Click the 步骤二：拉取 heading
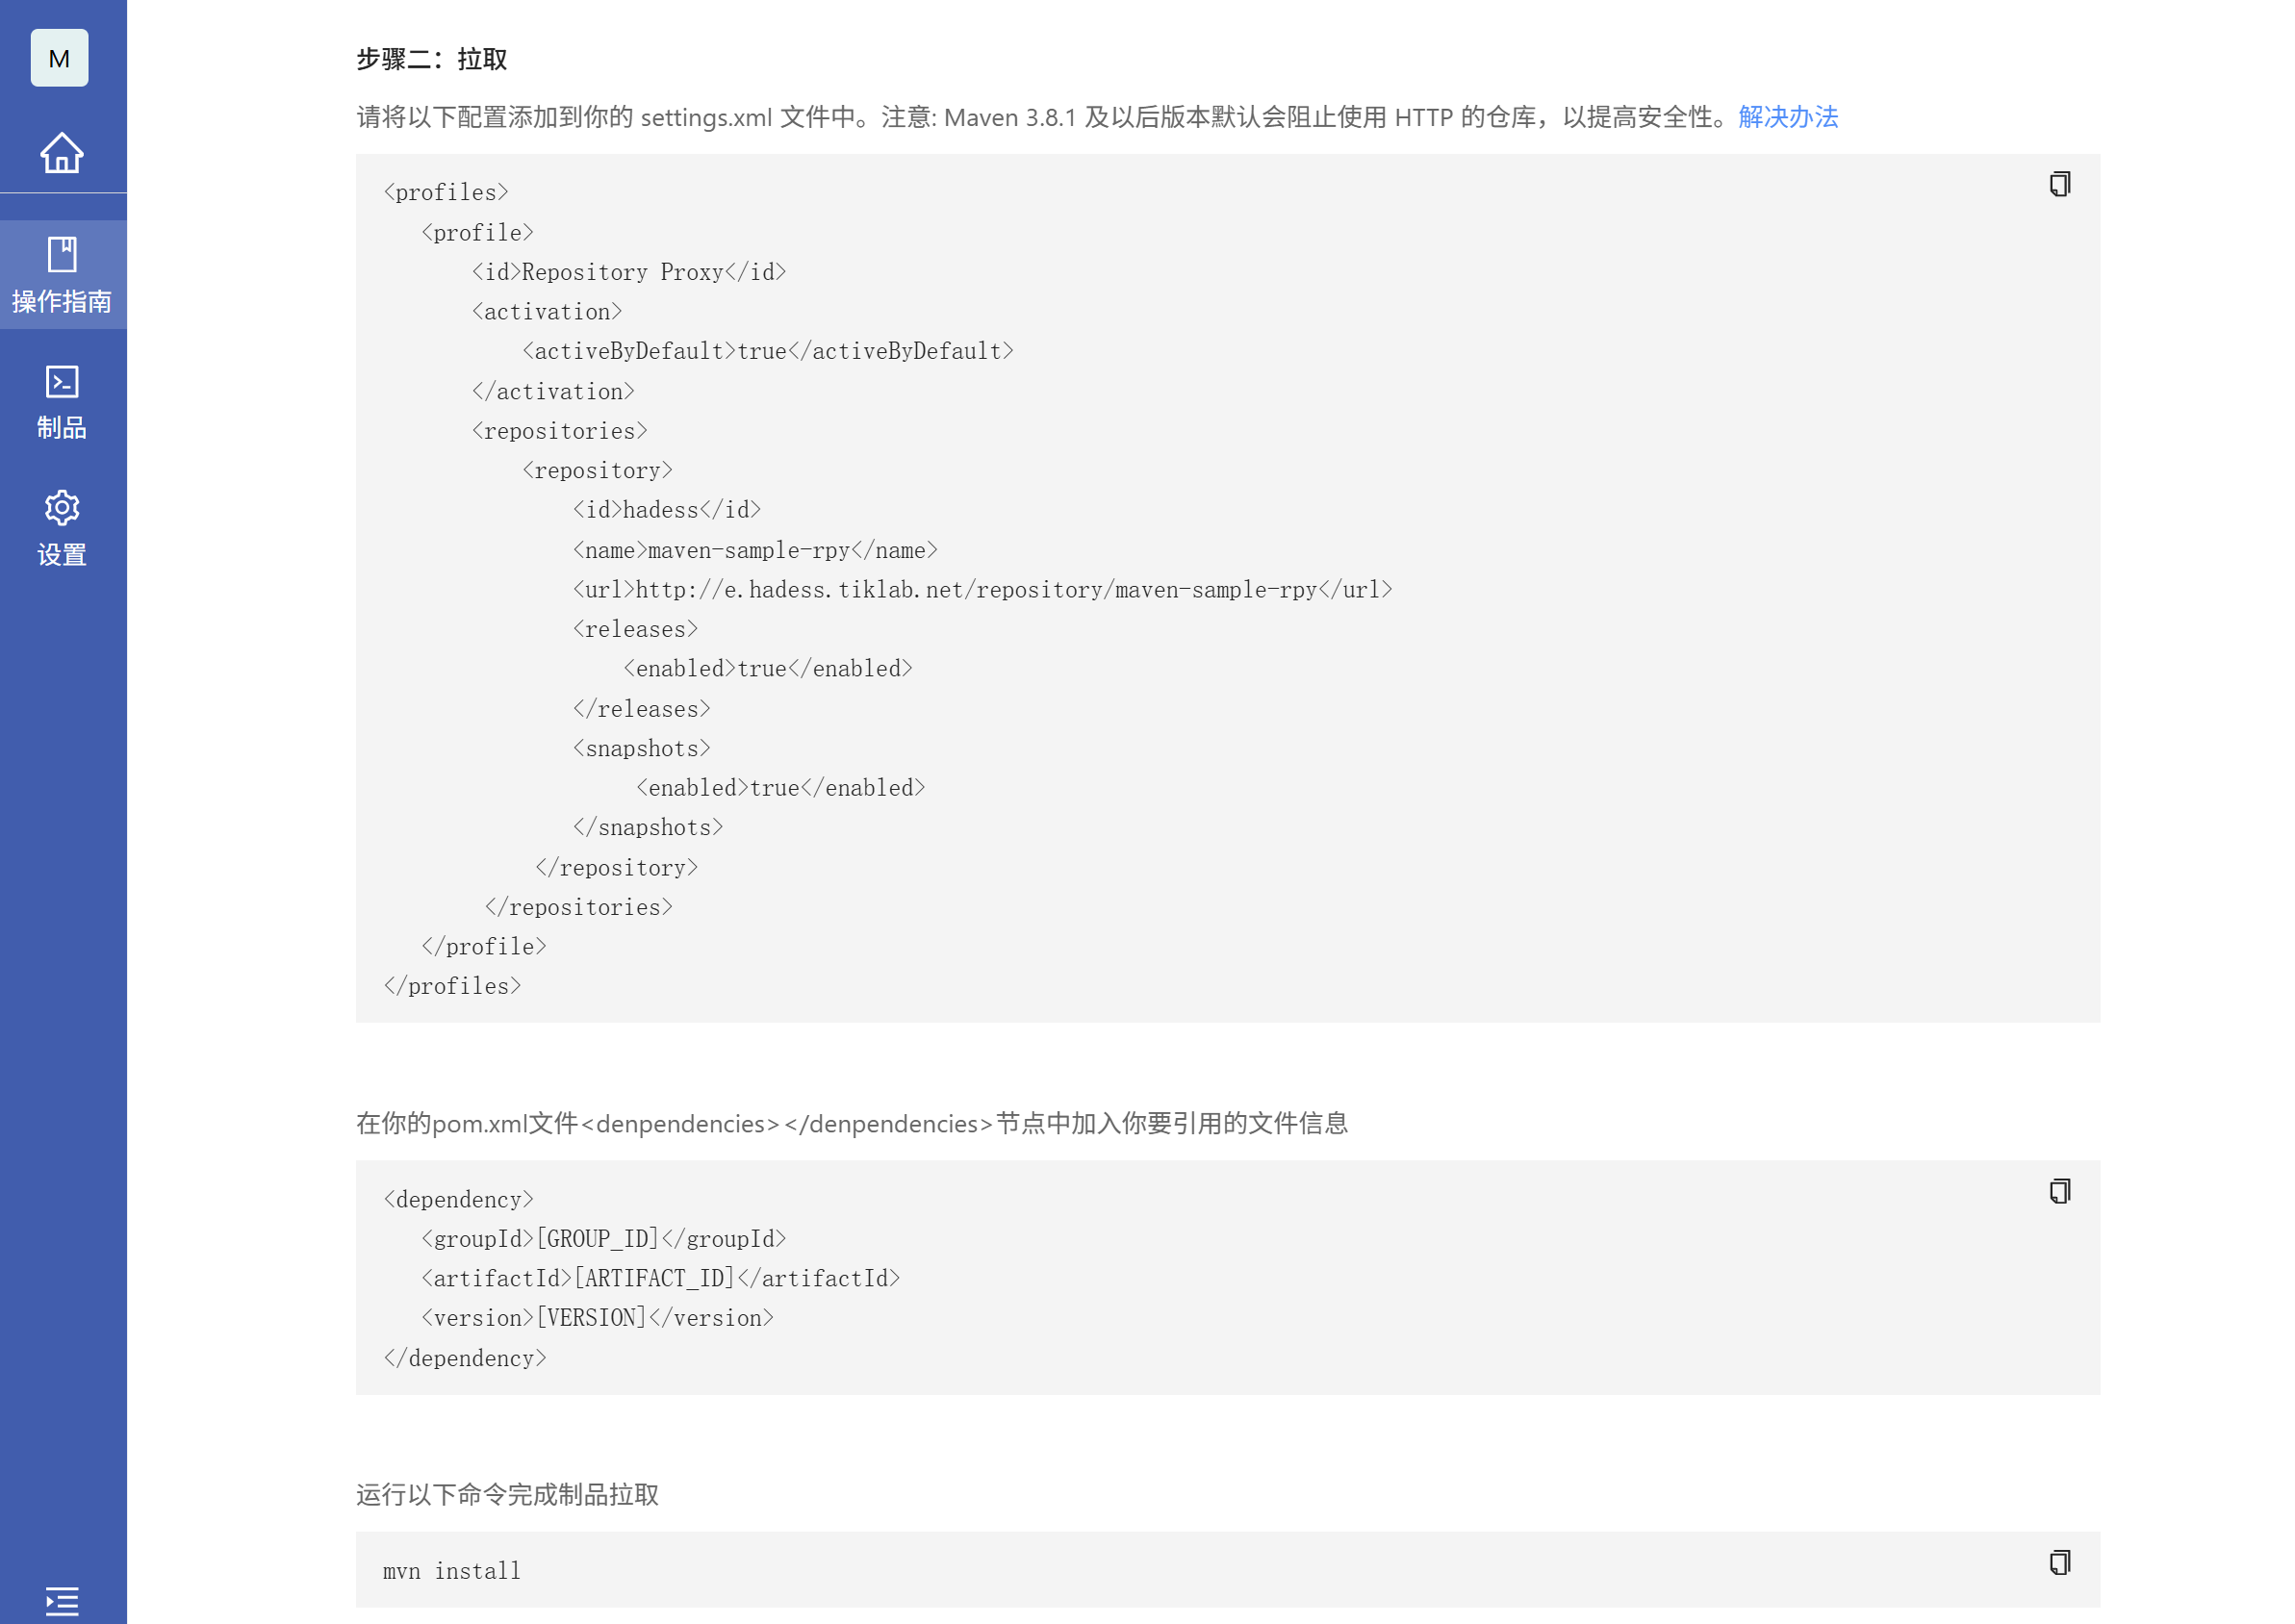Image resolution: width=2295 pixels, height=1624 pixels. [432, 59]
